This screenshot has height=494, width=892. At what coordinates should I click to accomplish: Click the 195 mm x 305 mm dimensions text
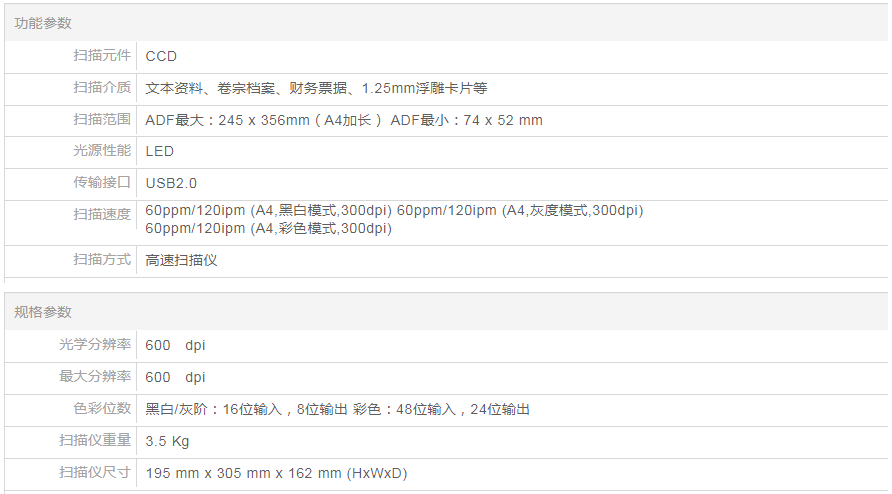click(x=276, y=473)
